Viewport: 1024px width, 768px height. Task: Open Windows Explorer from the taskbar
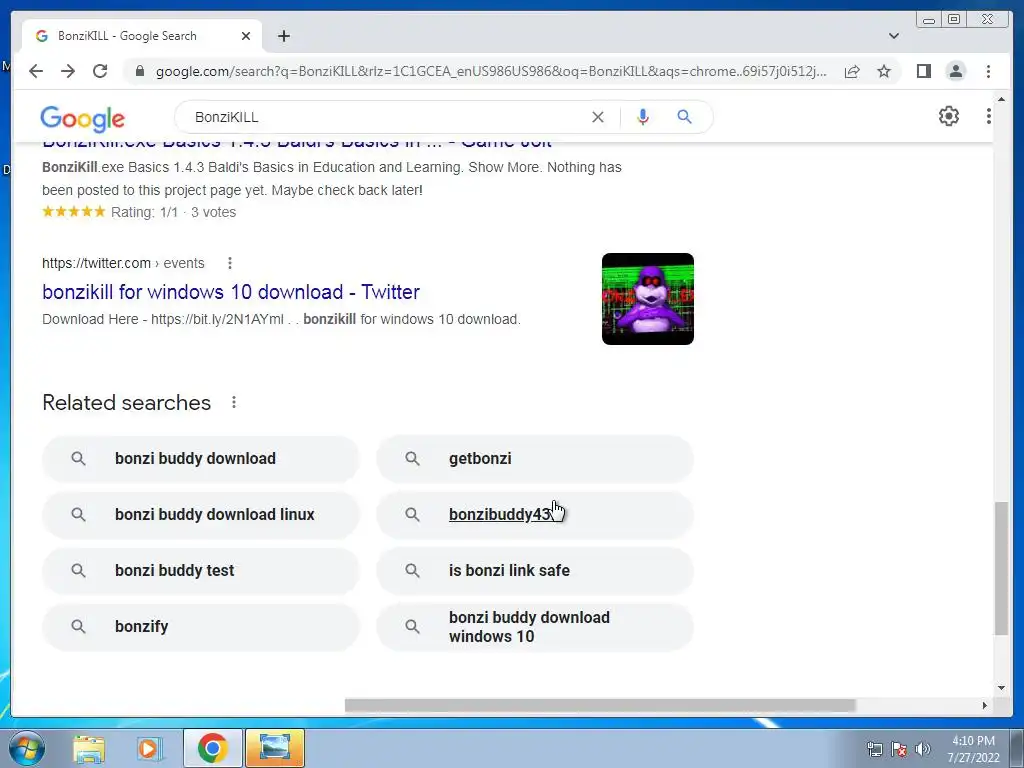[x=89, y=748]
